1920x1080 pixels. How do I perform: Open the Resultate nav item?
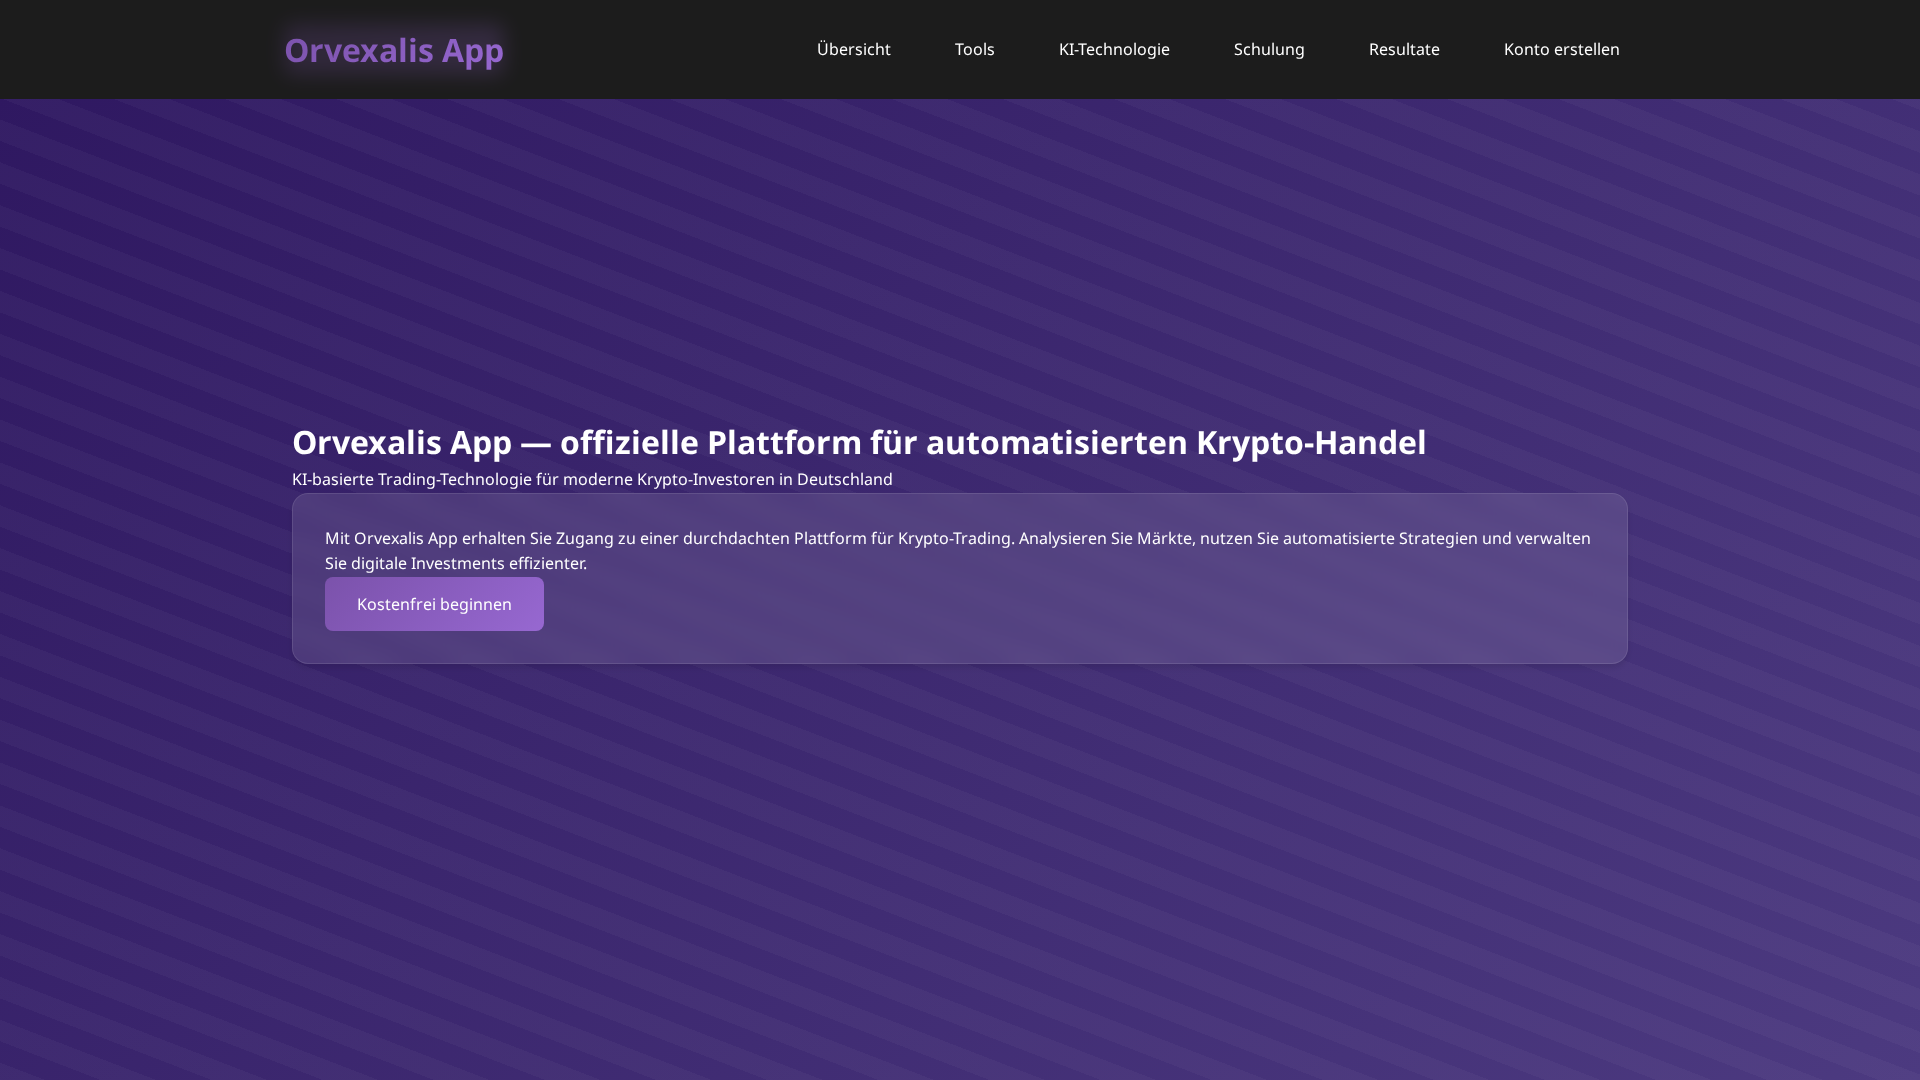coord(1404,49)
